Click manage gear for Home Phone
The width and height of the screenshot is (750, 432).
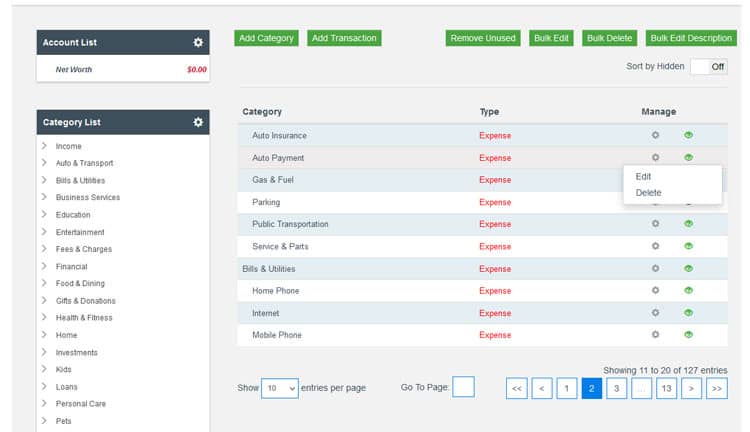click(655, 290)
